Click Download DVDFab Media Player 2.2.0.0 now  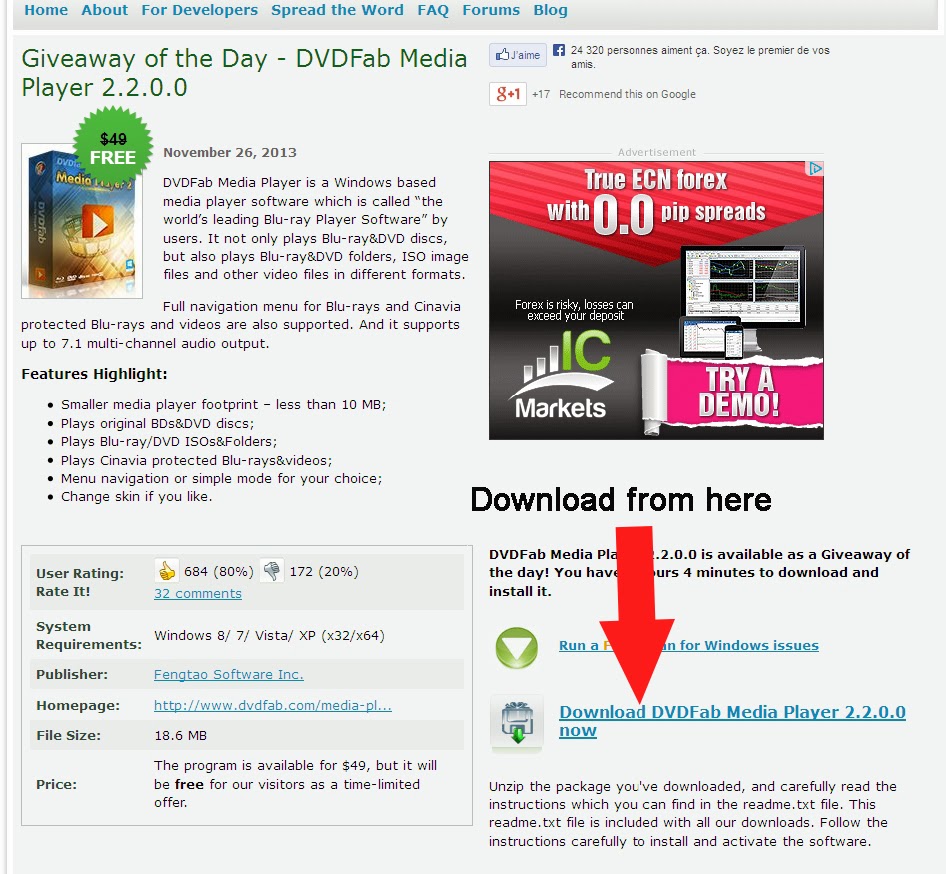tap(732, 721)
